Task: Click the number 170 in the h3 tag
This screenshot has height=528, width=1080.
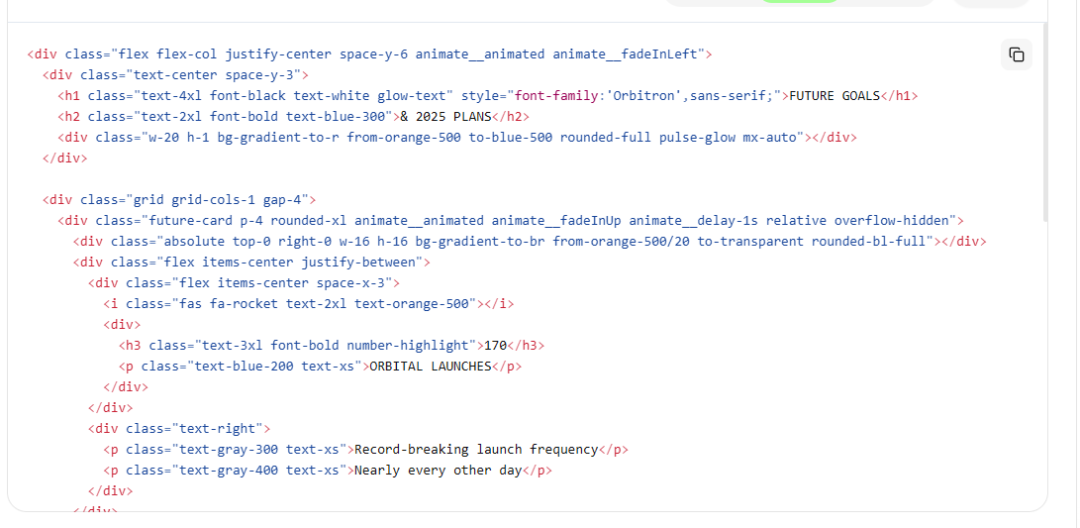Action: click(495, 346)
